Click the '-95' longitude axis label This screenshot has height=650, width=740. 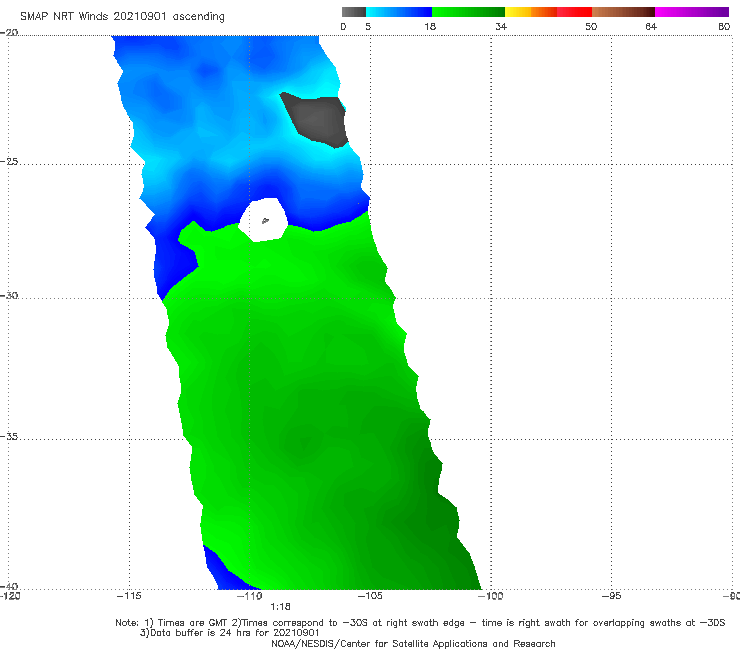coord(612,596)
